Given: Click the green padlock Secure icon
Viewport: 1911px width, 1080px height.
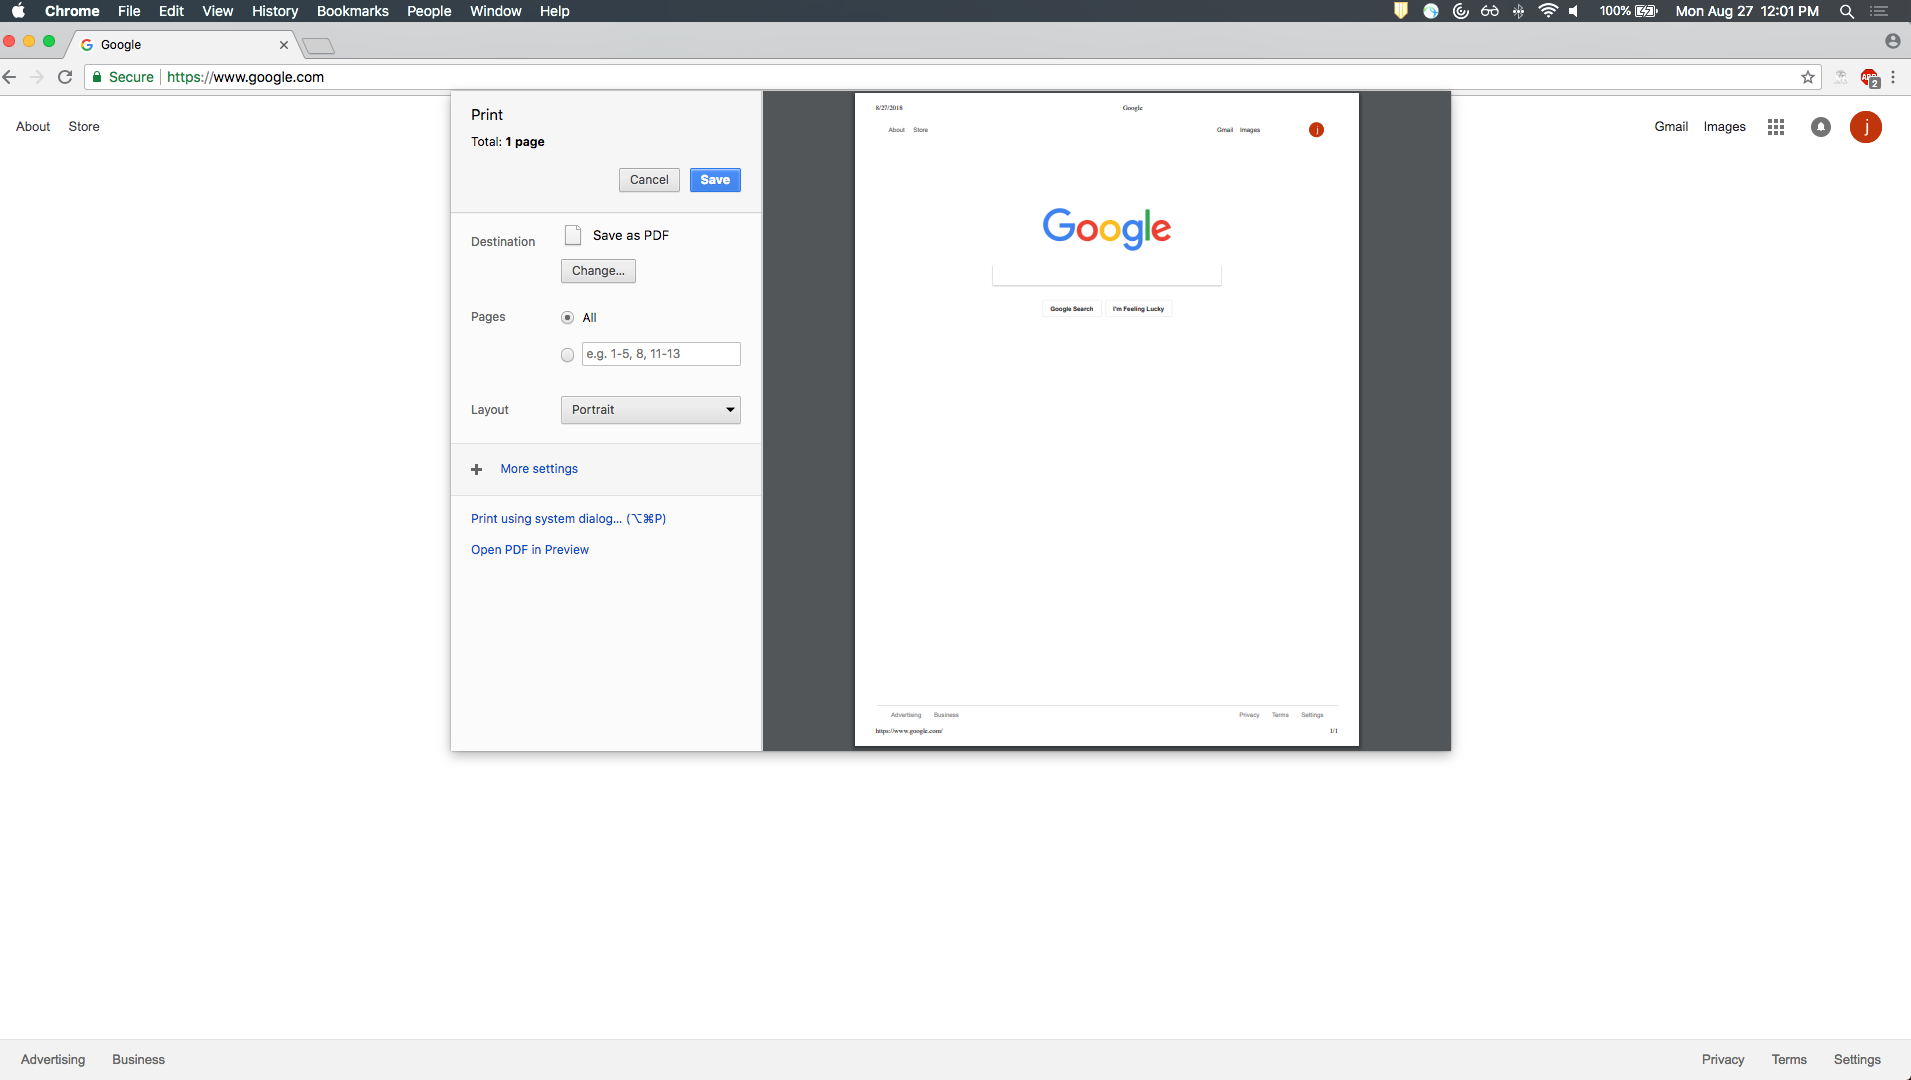Looking at the screenshot, I should [97, 77].
